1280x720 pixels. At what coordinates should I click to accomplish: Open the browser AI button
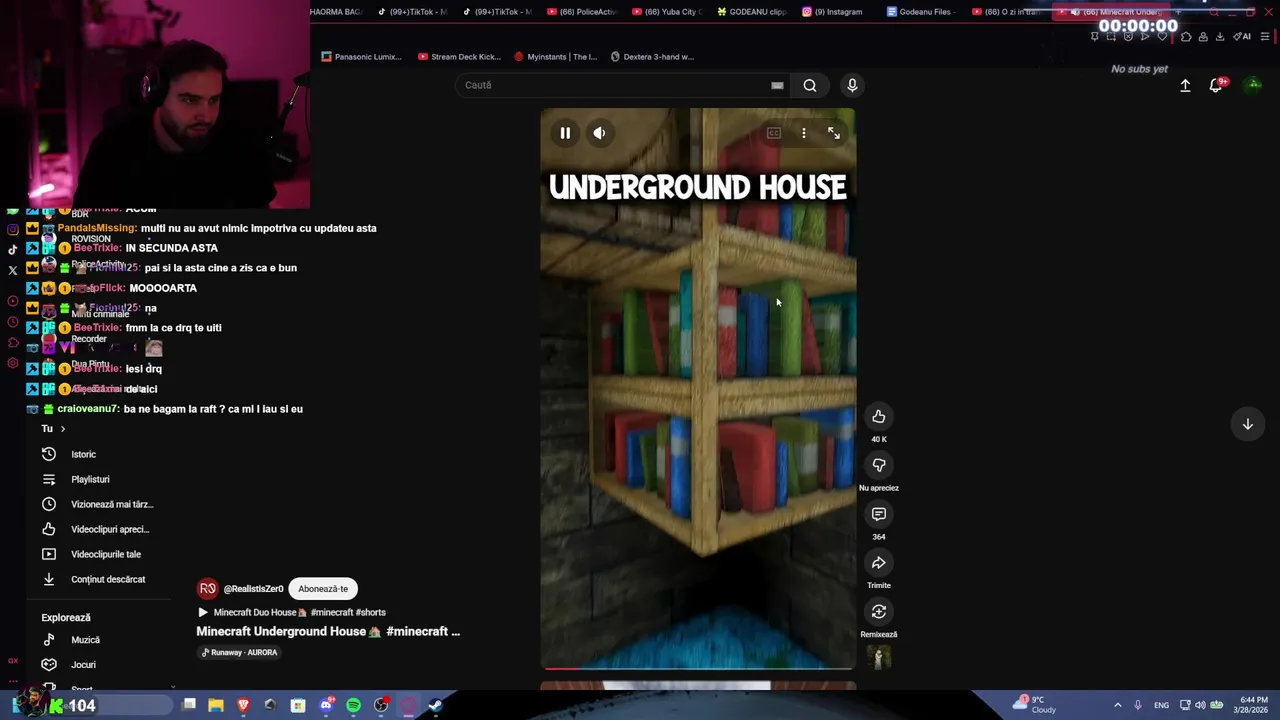coord(1243,37)
